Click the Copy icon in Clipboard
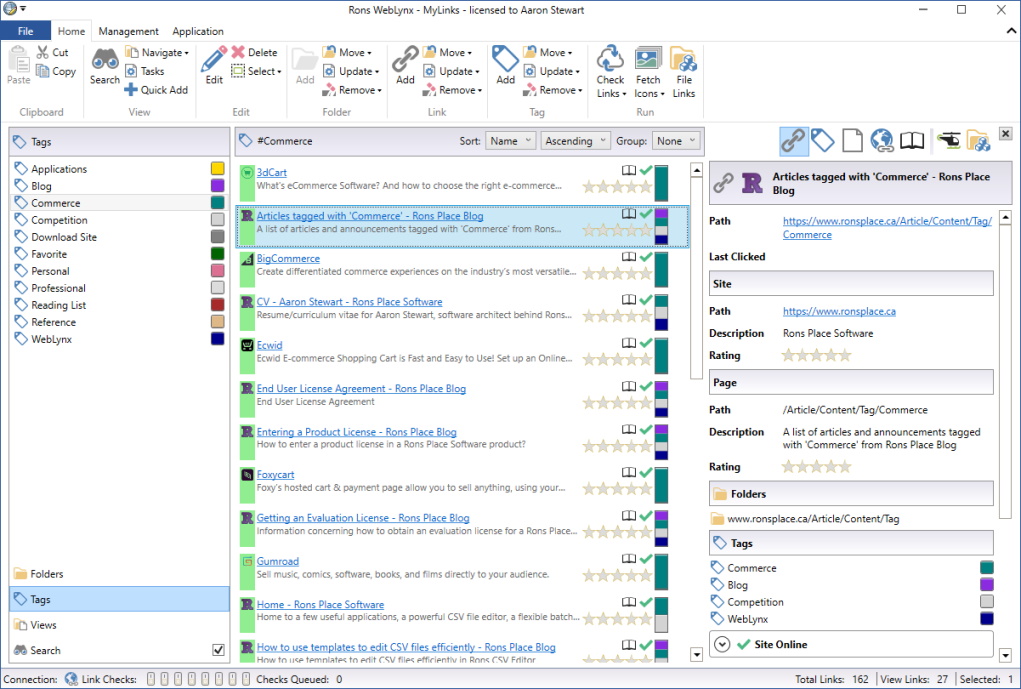 point(43,71)
